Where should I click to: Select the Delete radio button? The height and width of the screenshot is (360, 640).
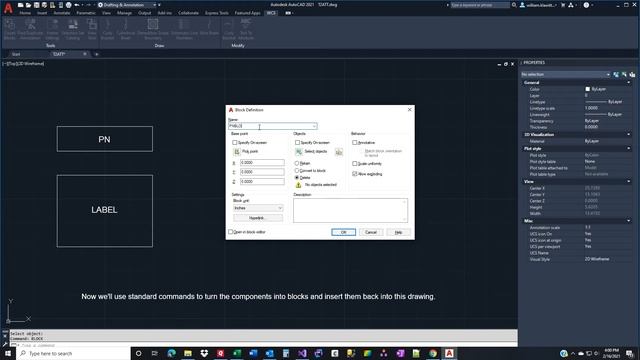click(297, 178)
